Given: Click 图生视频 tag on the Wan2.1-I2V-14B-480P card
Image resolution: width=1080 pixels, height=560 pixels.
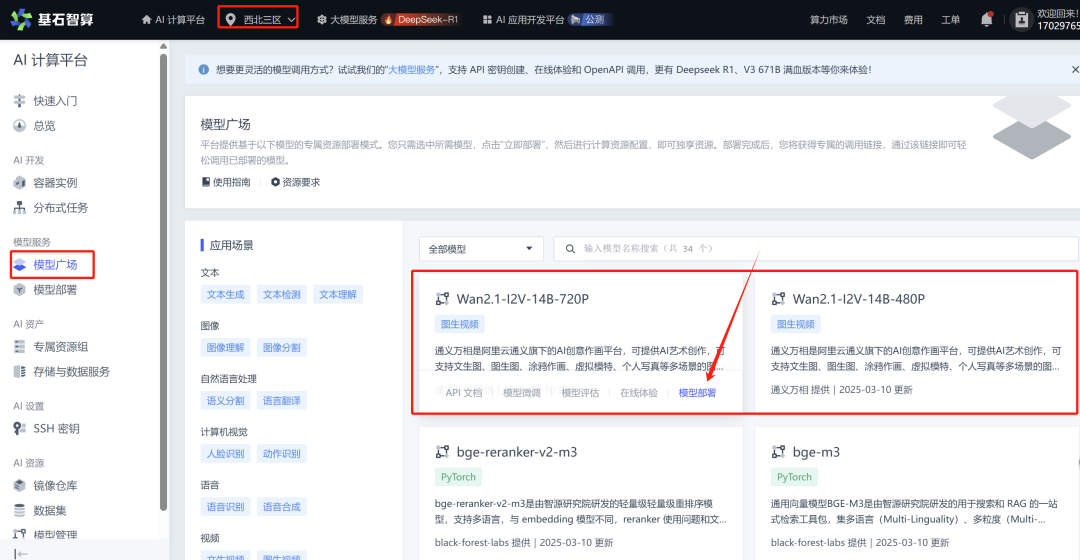Looking at the screenshot, I should (796, 324).
